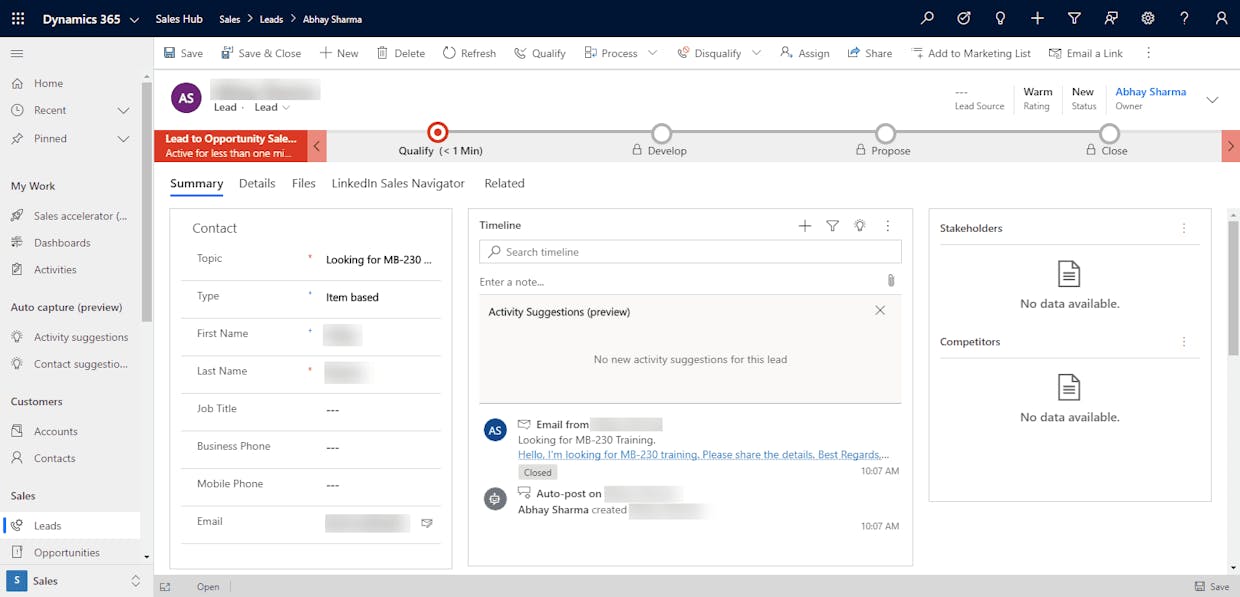Open the Related tab
1240x597 pixels.
click(504, 183)
